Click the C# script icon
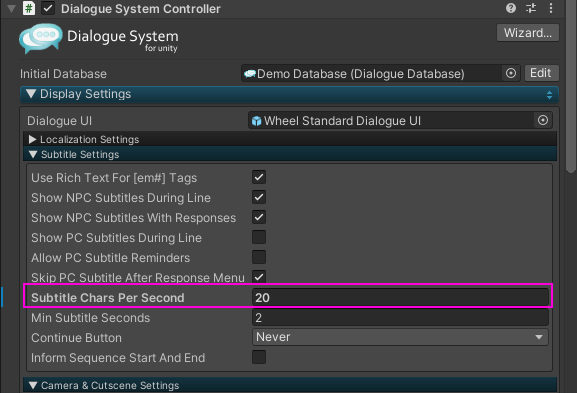577x393 pixels. (29, 8)
